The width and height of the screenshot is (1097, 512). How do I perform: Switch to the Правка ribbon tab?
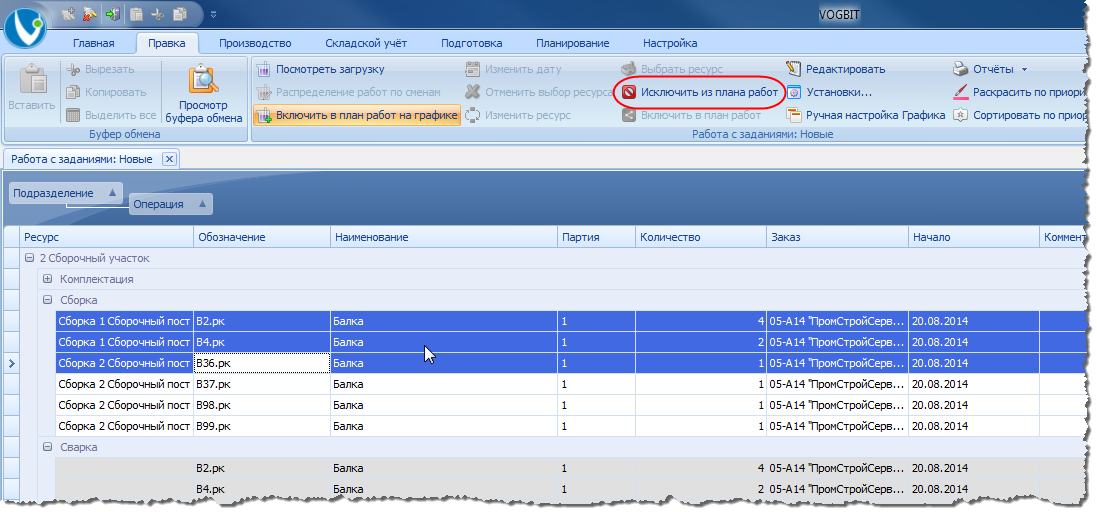pyautogui.click(x=167, y=43)
